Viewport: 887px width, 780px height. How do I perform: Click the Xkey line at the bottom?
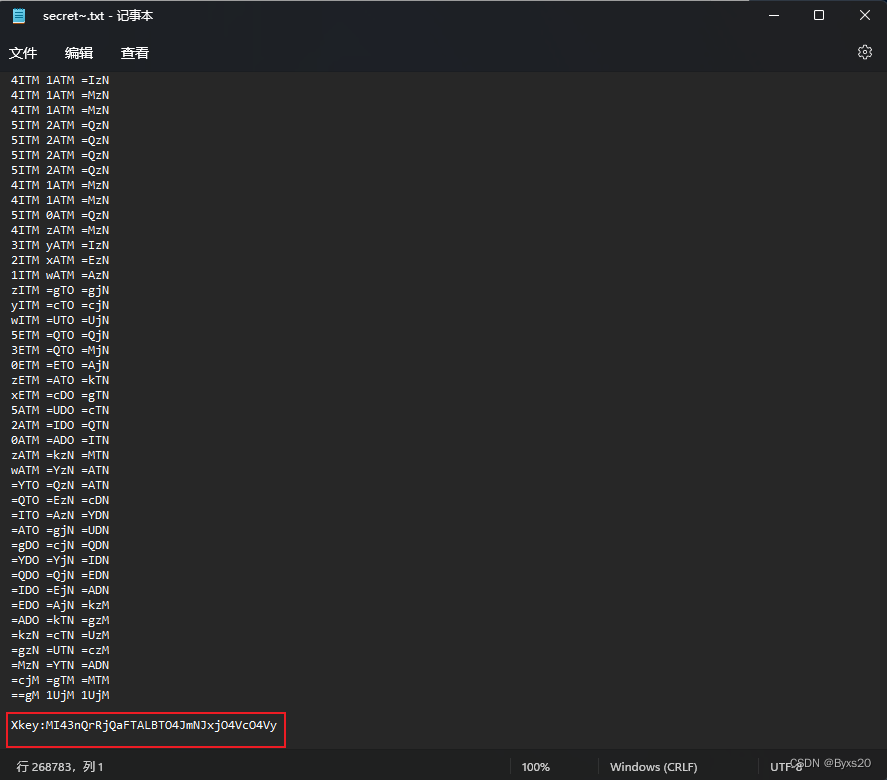coord(144,725)
